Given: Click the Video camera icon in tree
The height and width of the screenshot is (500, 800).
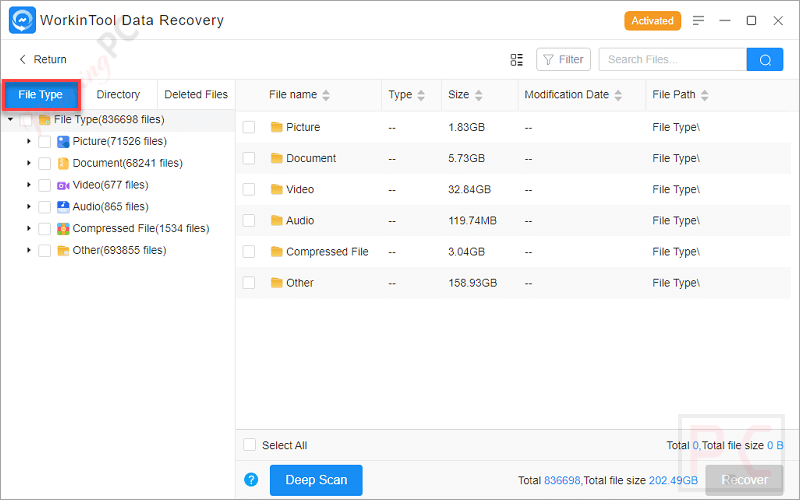Looking at the screenshot, I should (63, 185).
